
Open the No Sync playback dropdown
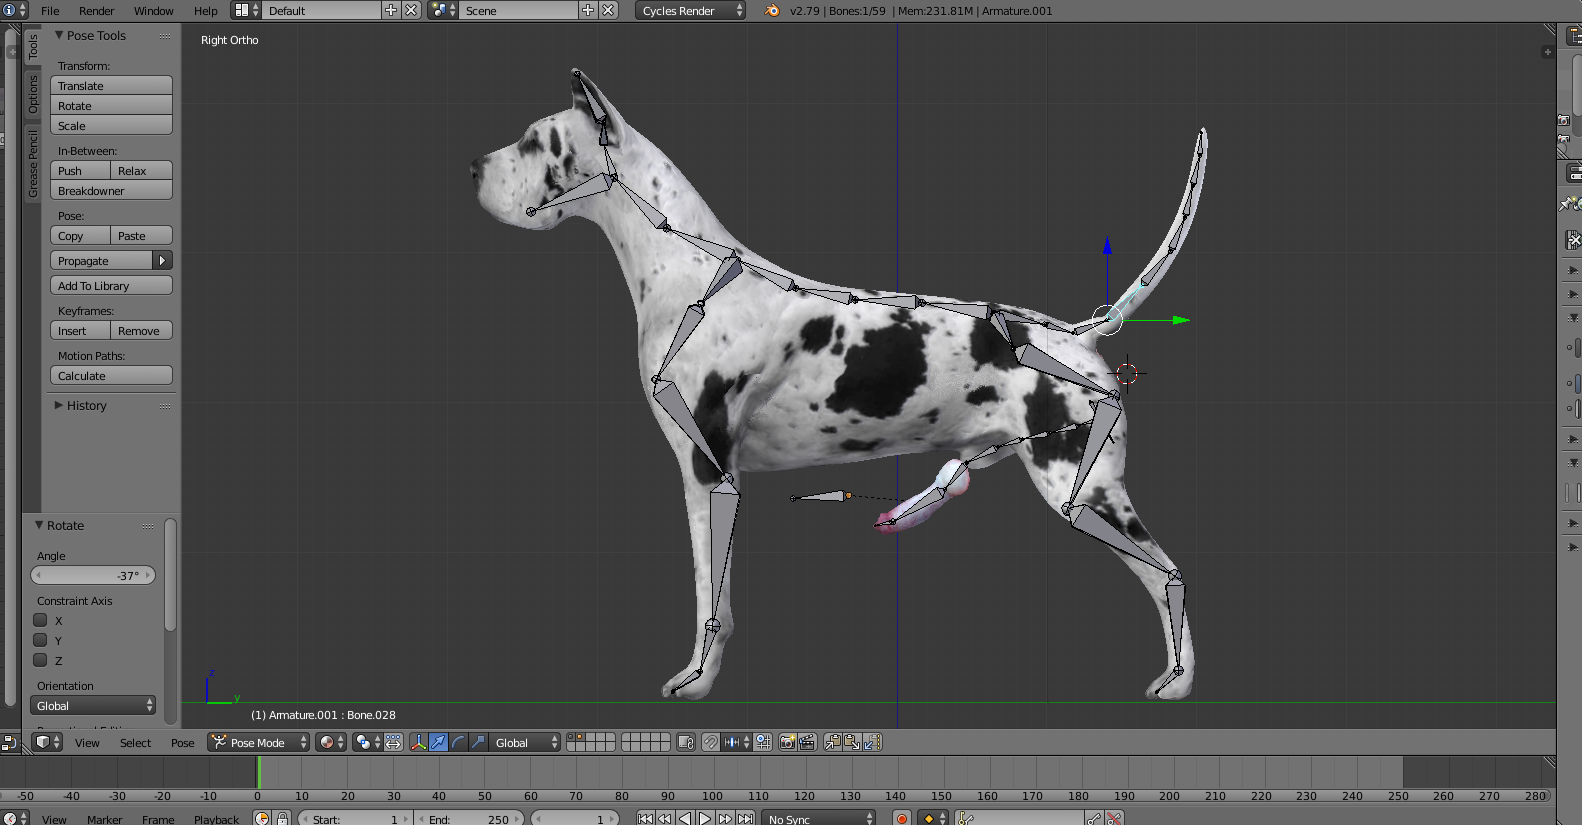pyautogui.click(x=819, y=819)
